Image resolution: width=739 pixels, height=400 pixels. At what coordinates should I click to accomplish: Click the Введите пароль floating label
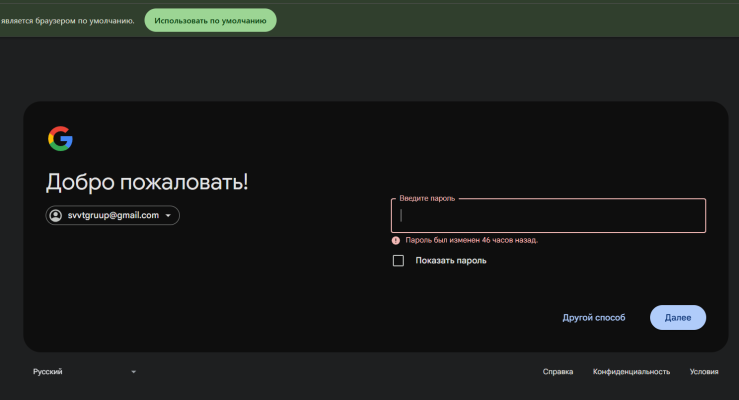427,198
